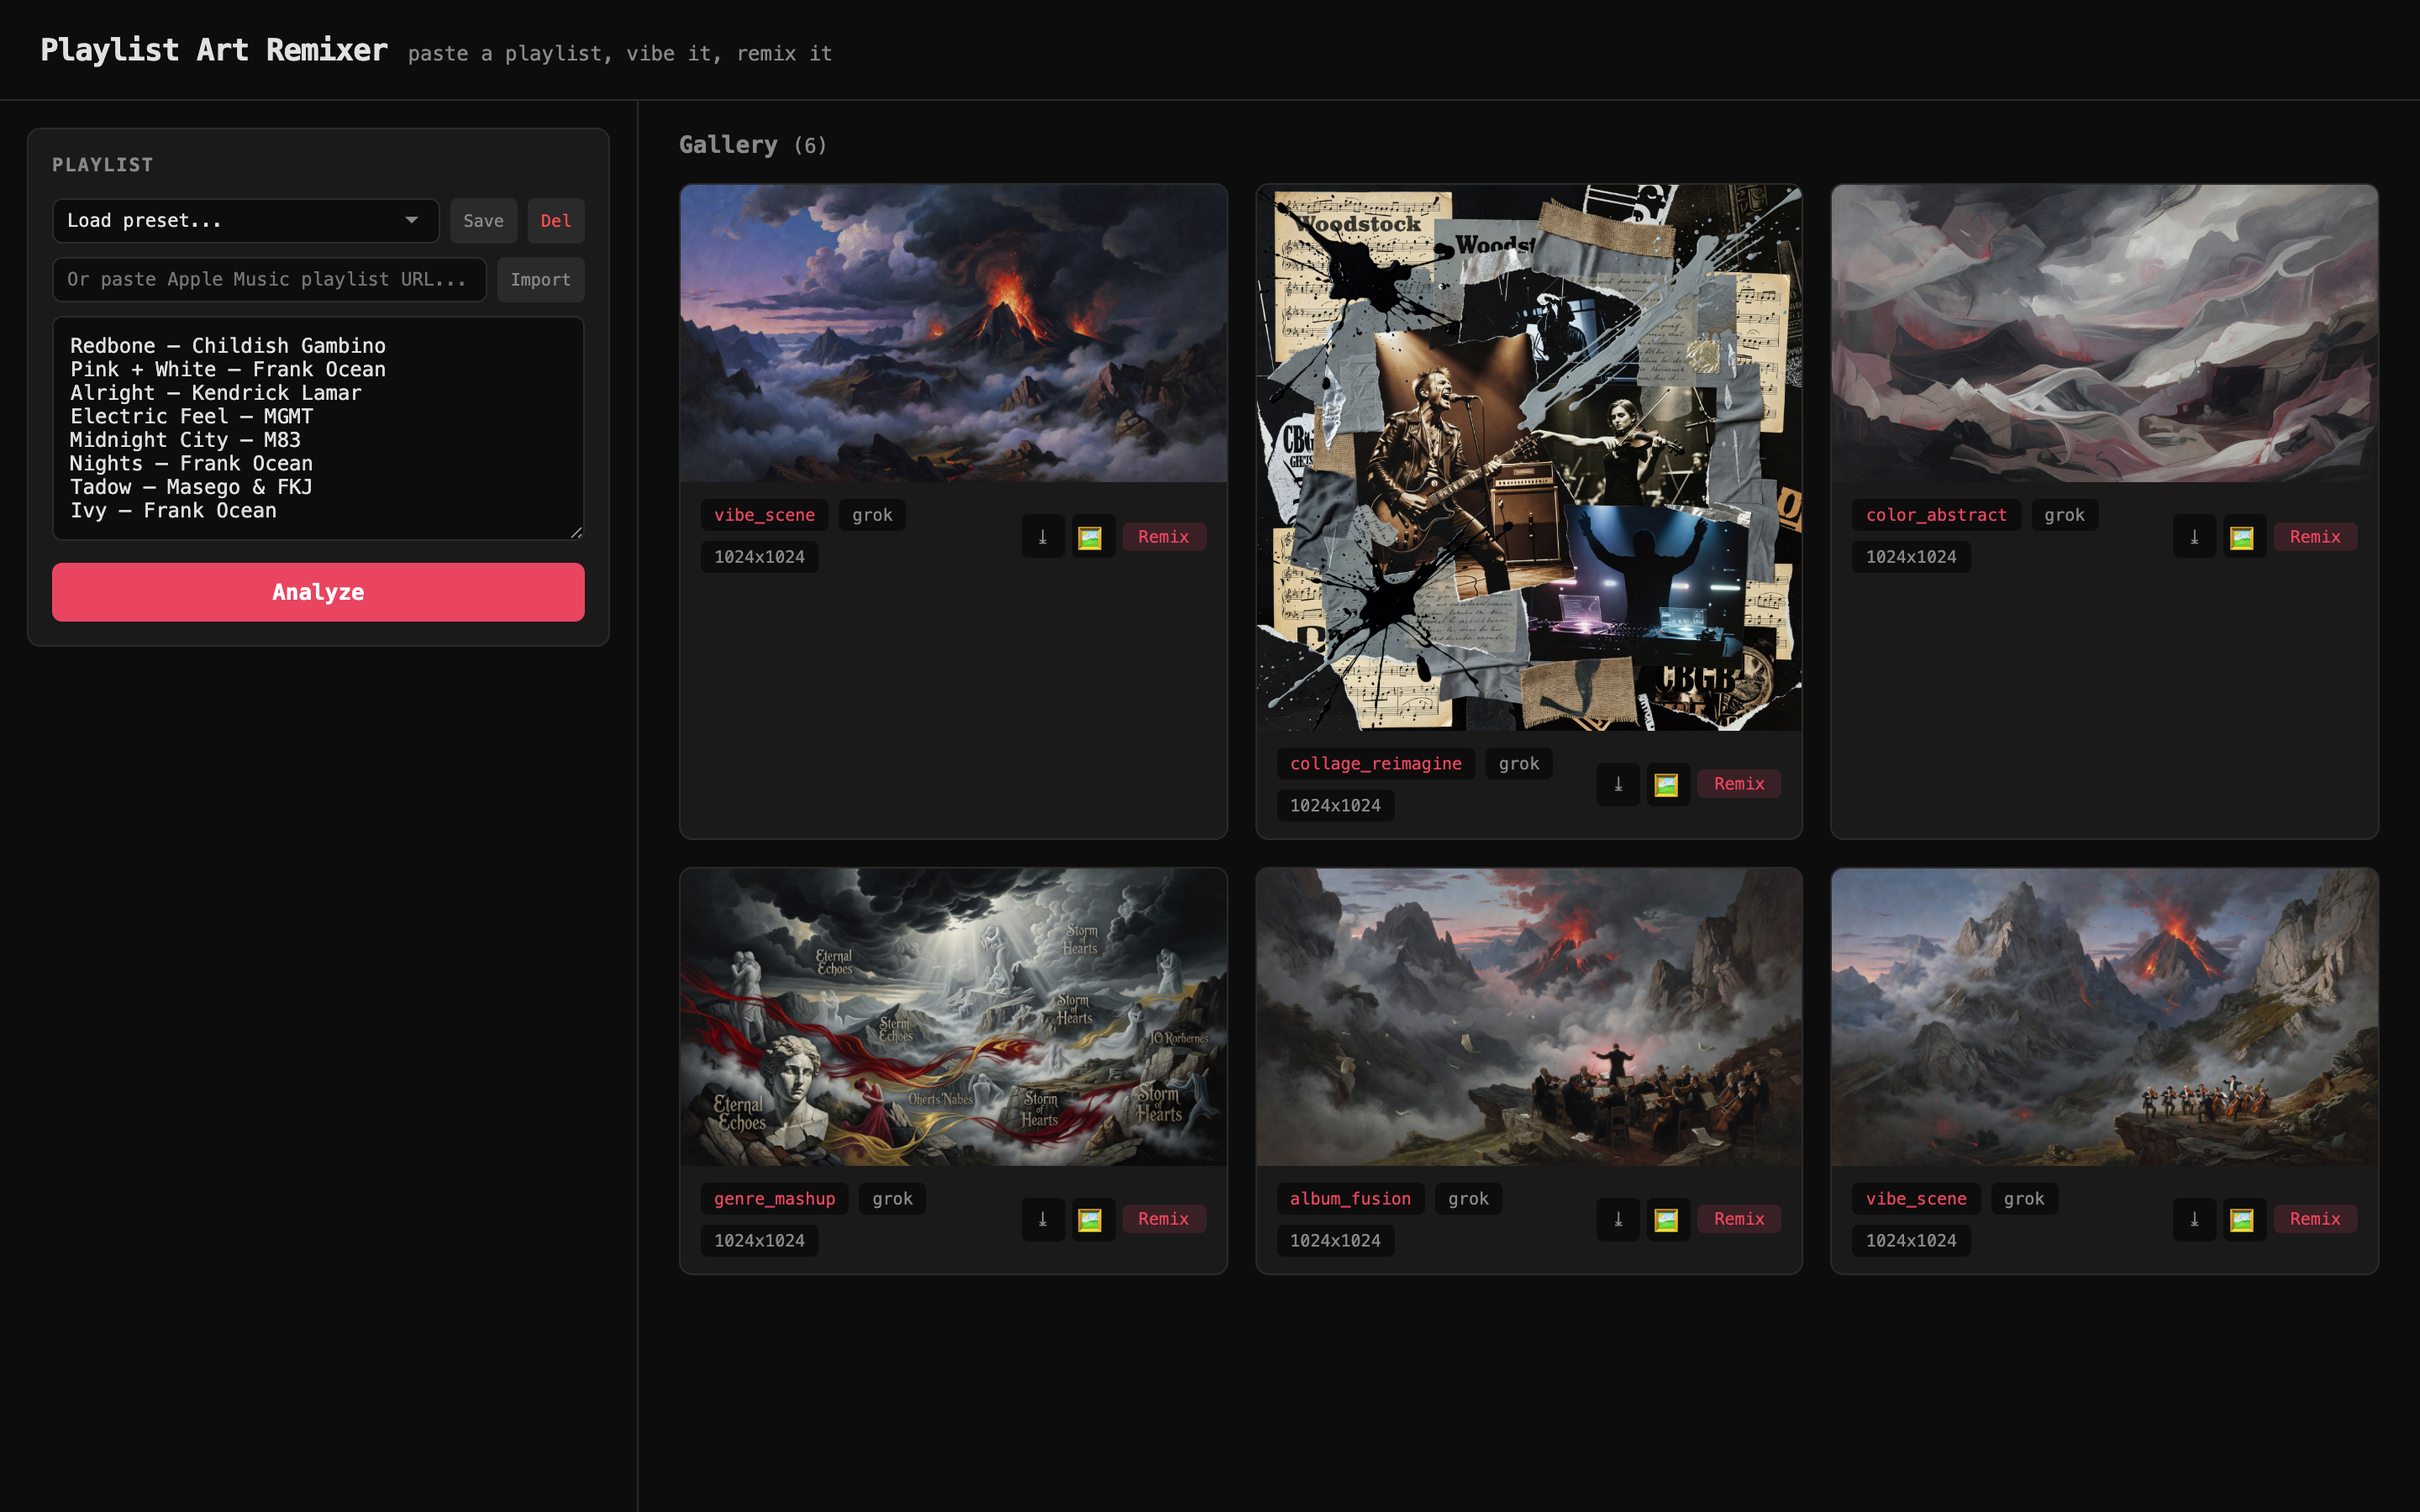This screenshot has width=2420, height=1512.
Task: Open the Load preset dropdown
Action: pyautogui.click(x=245, y=220)
